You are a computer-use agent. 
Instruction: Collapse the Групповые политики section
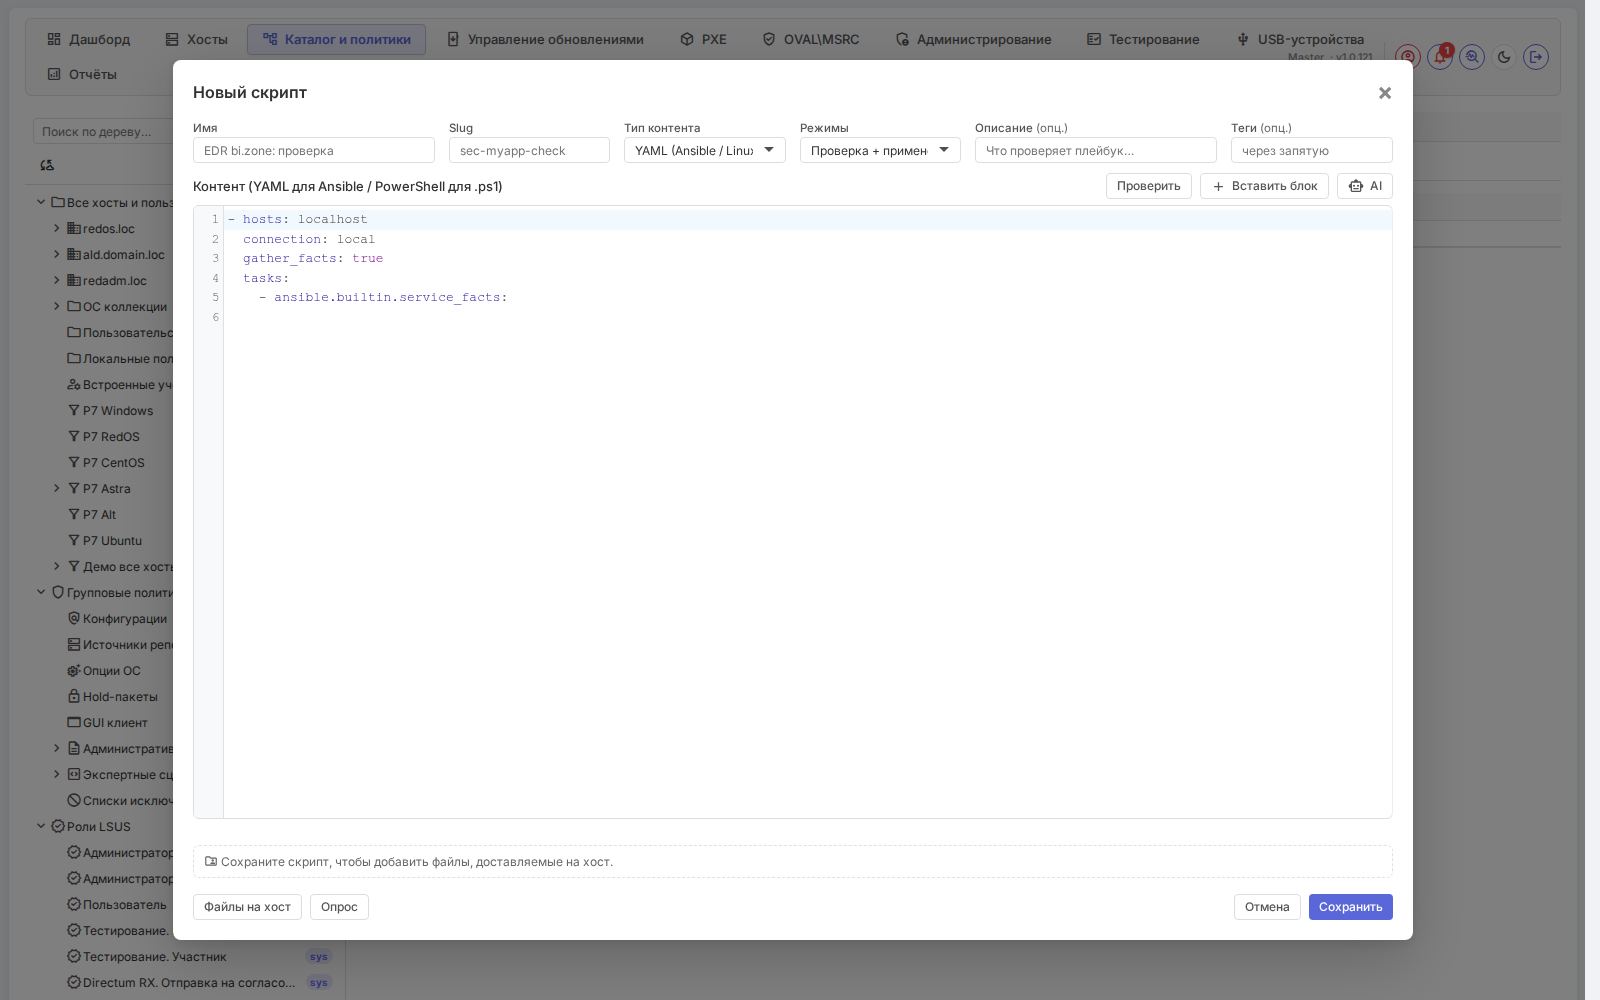pos(41,592)
